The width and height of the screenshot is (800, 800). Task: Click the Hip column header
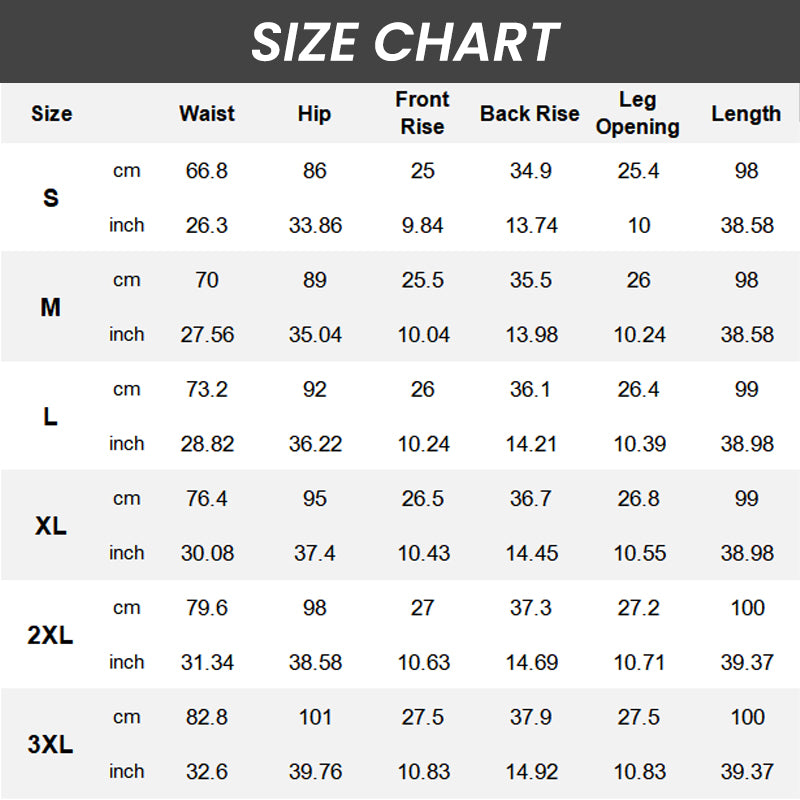pyautogui.click(x=314, y=114)
